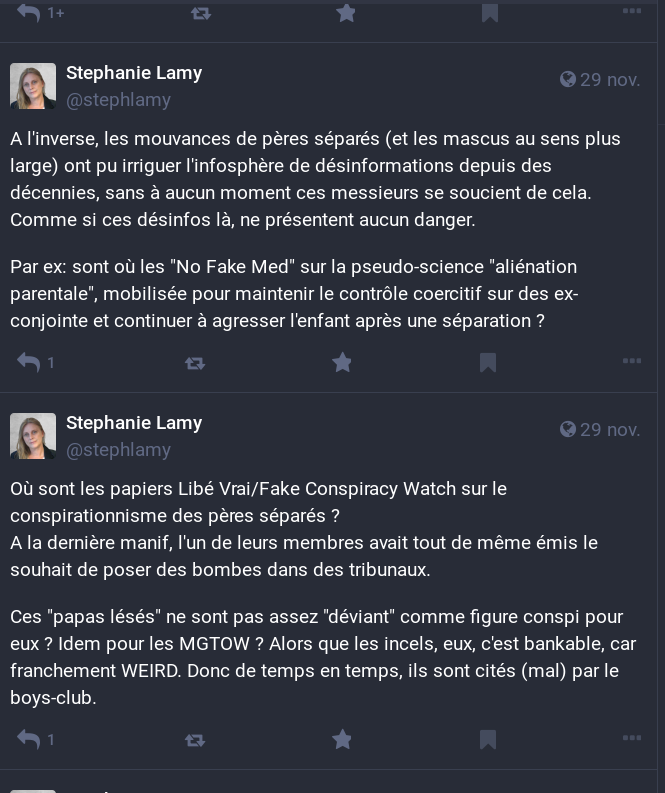Image resolution: width=665 pixels, height=793 pixels.
Task: Bookmark the post ending with boys-club
Action: point(488,740)
